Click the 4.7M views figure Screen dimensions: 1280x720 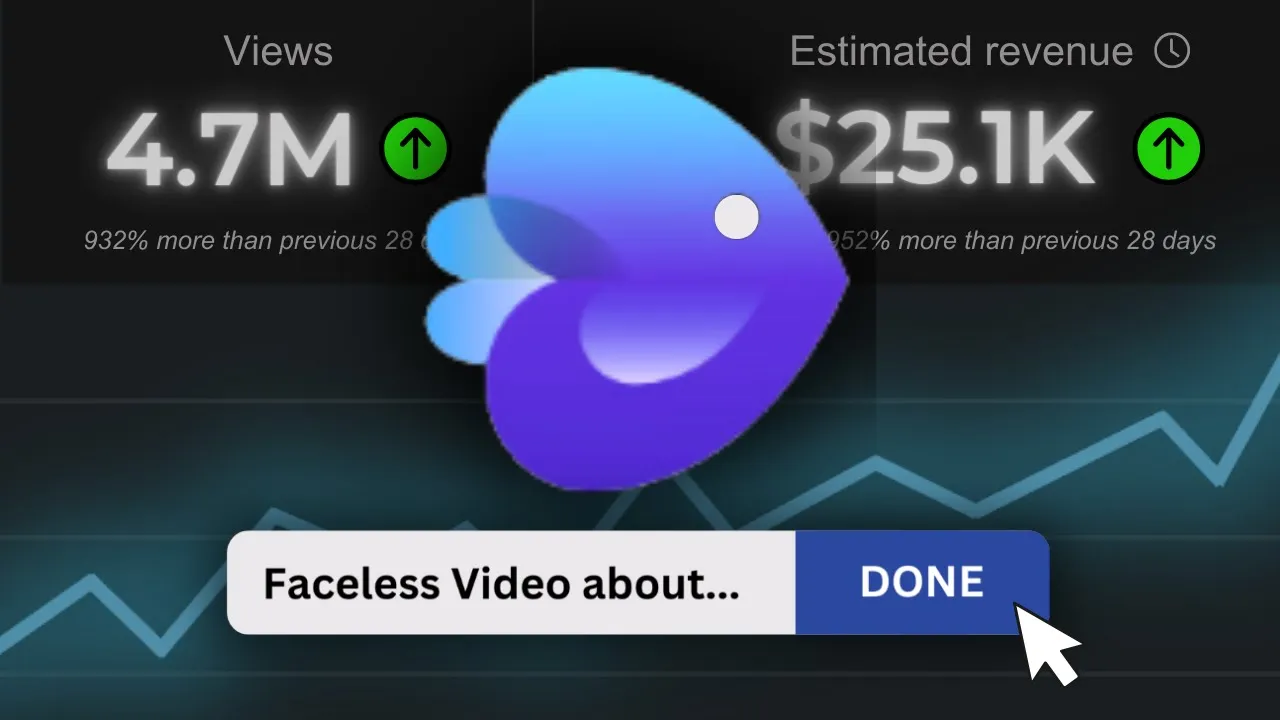tap(230, 152)
